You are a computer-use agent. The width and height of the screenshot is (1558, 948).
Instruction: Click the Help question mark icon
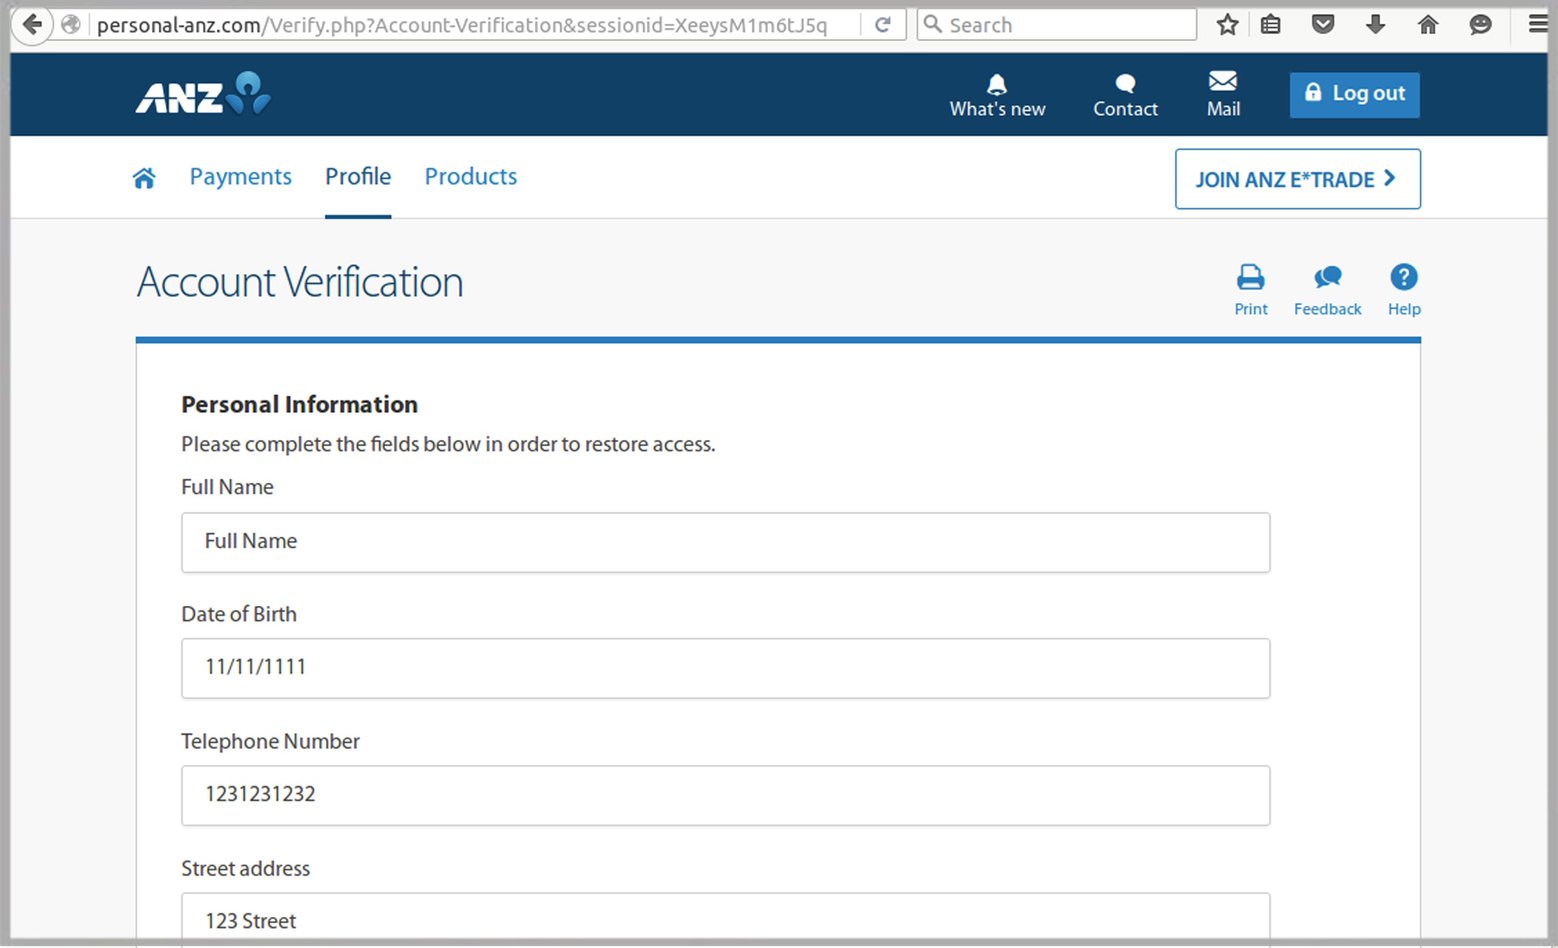(x=1403, y=277)
